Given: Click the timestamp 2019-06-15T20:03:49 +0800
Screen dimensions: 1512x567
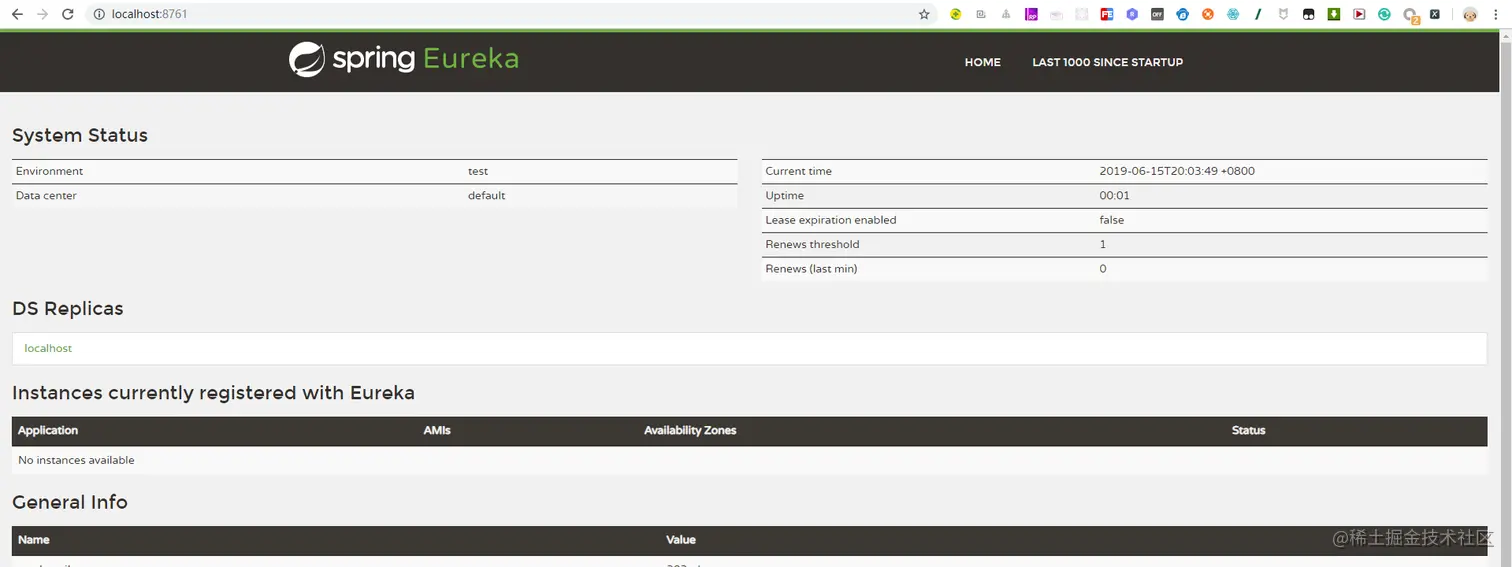Looking at the screenshot, I should coord(1177,171).
